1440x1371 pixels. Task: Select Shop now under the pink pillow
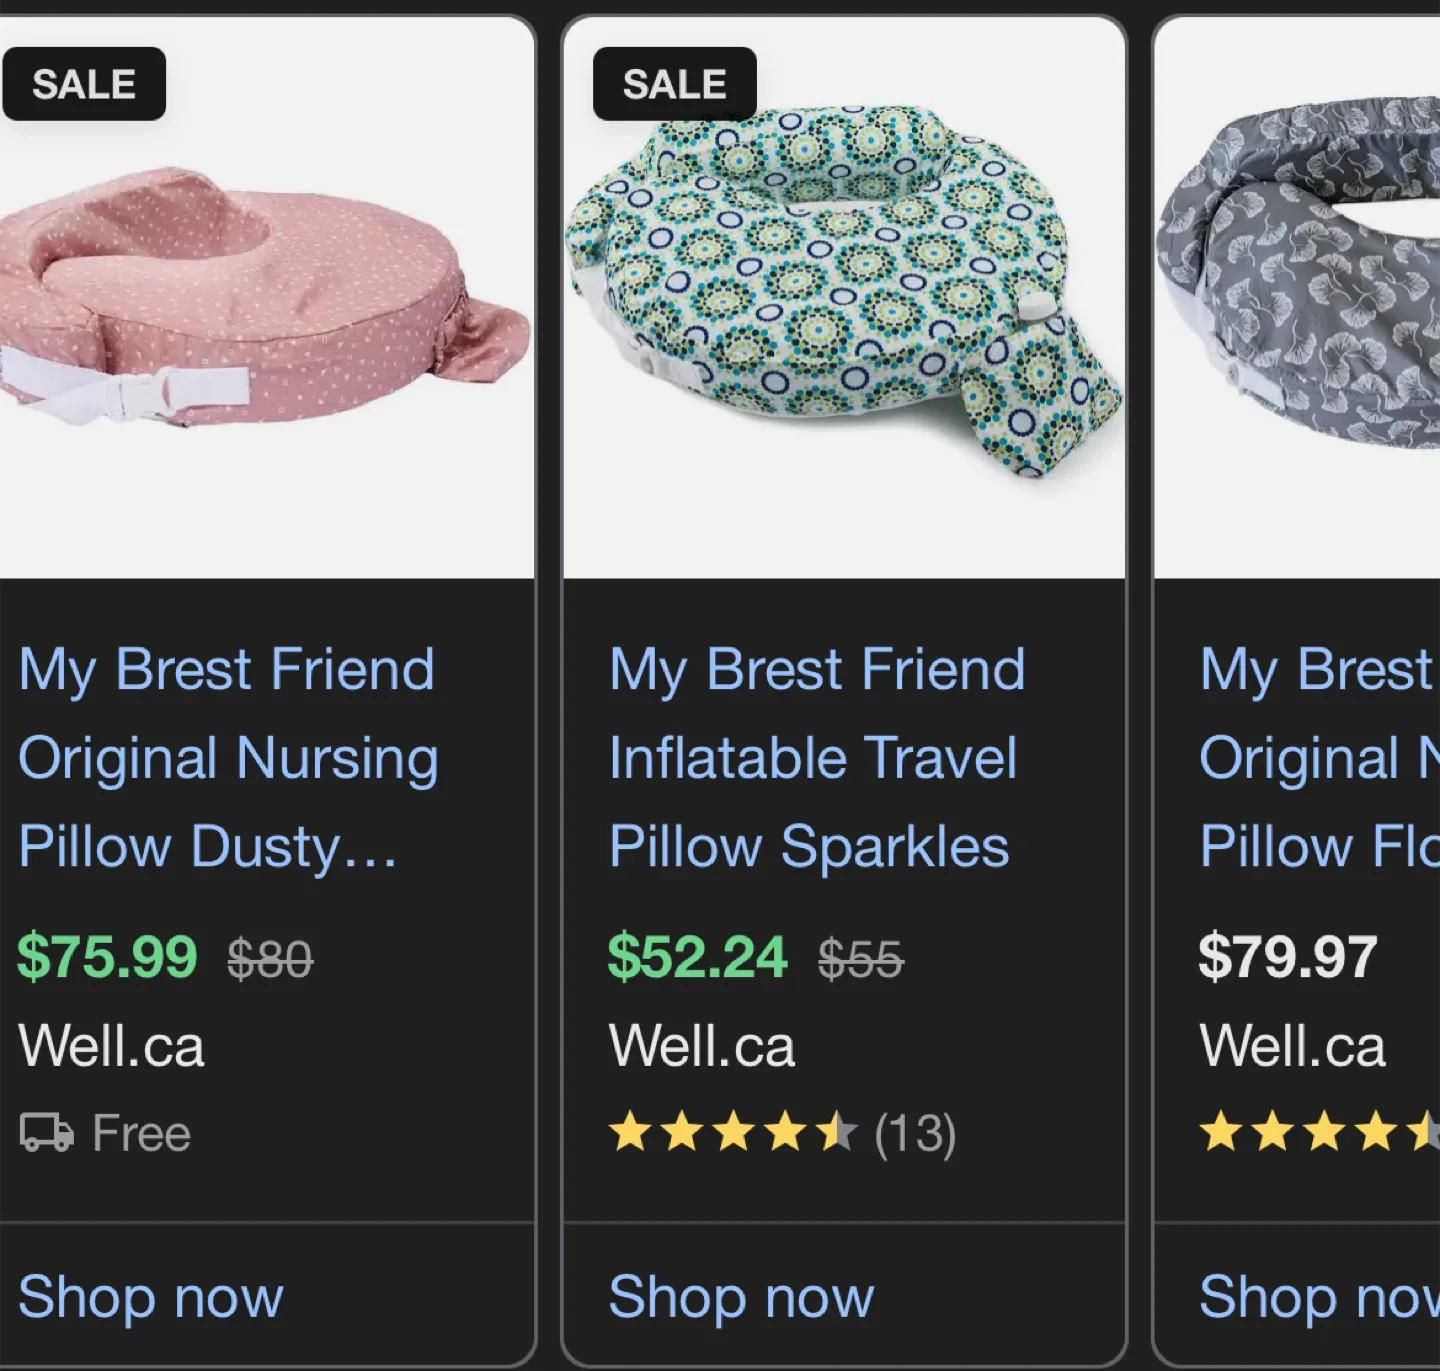150,1296
